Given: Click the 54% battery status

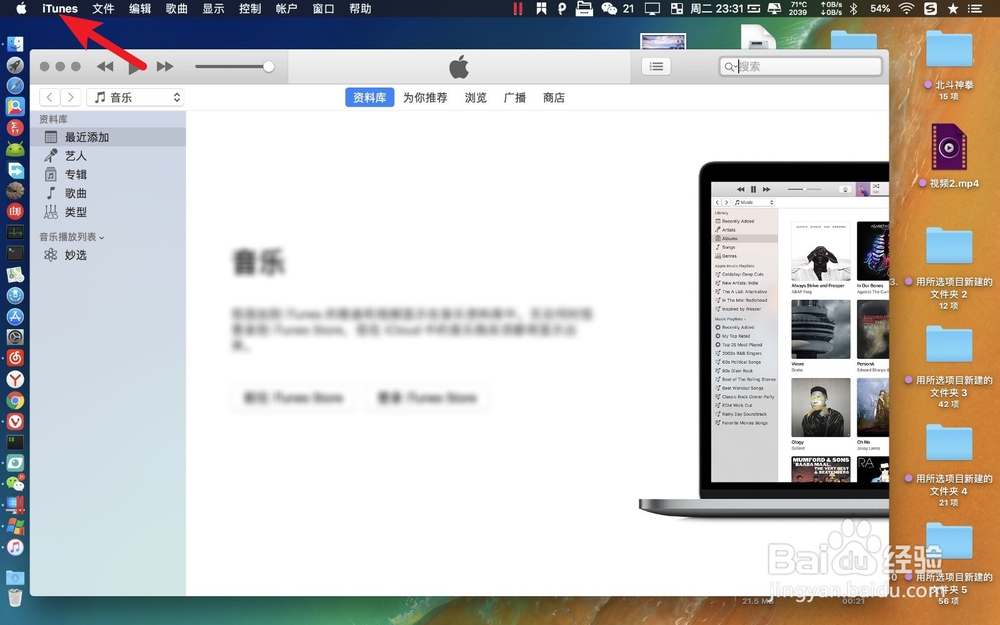Looking at the screenshot, I should [x=880, y=8].
